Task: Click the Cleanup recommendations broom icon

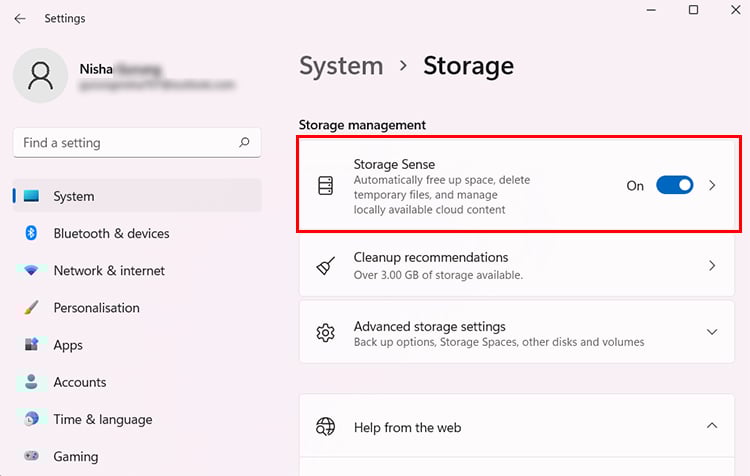Action: pos(325,266)
